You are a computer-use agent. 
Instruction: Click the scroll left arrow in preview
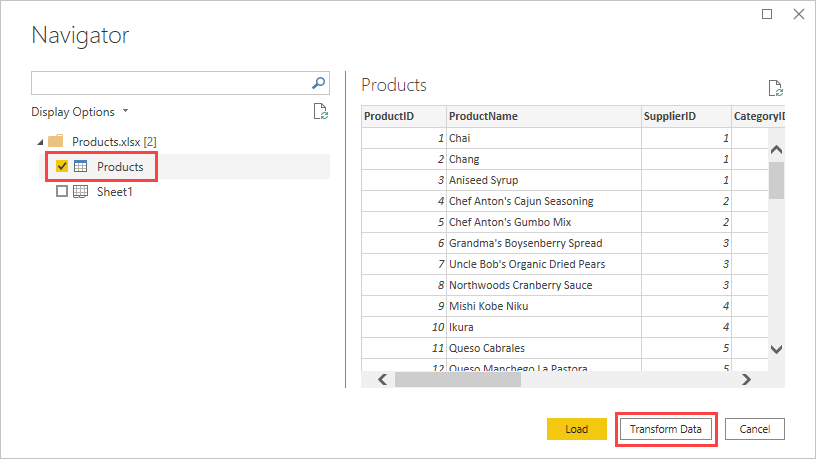[381, 379]
